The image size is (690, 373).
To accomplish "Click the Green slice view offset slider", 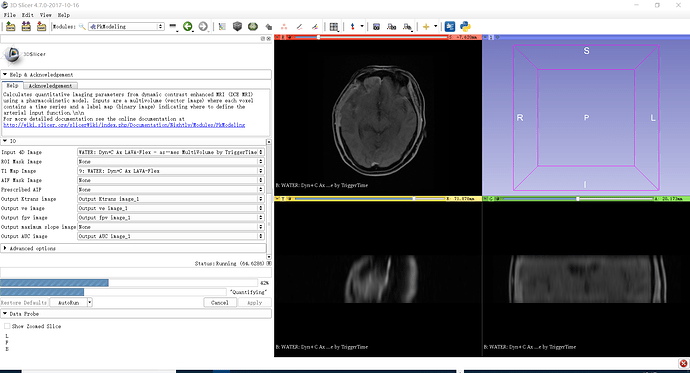I will [x=578, y=199].
